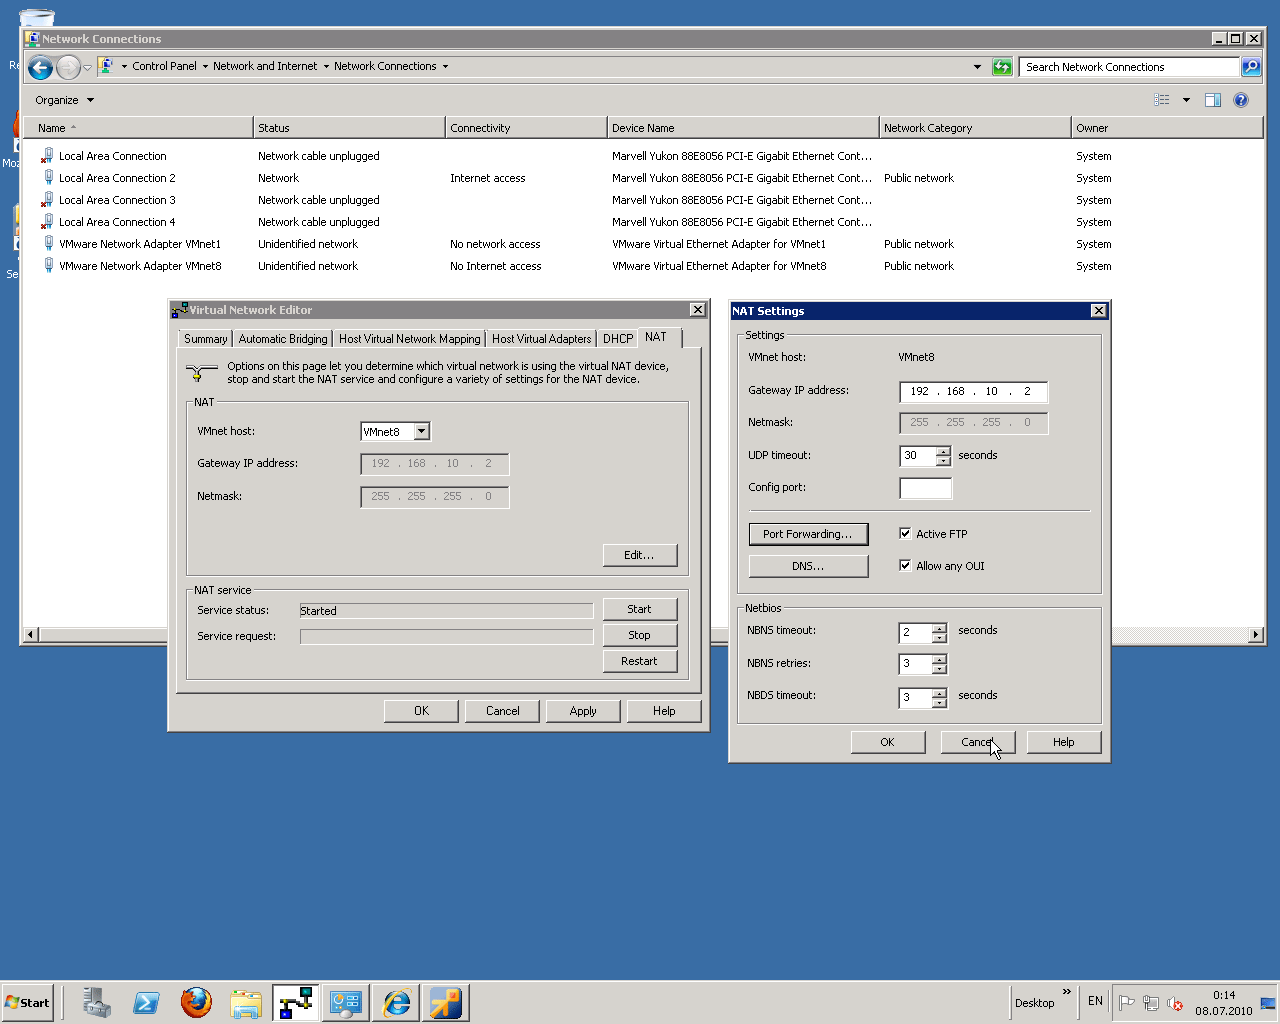
Task: Expand the views options dropdown arrow
Action: click(x=1186, y=100)
